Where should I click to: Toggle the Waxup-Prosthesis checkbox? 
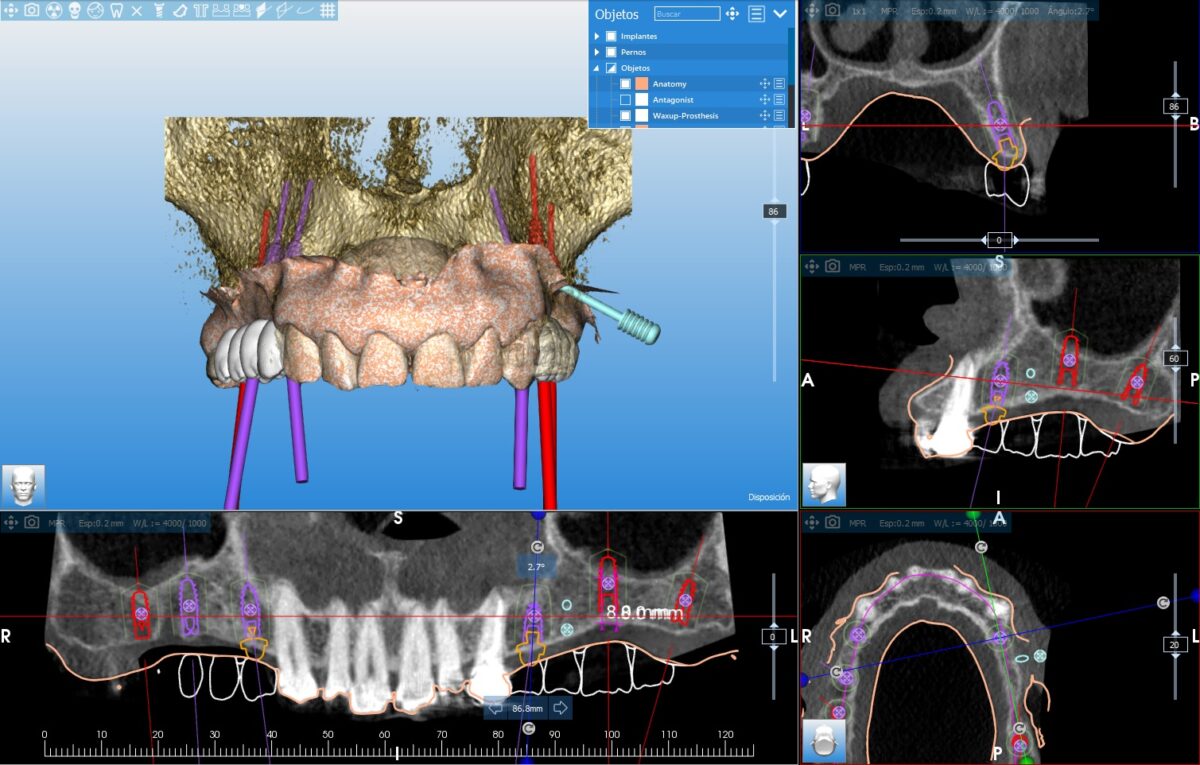(x=625, y=116)
